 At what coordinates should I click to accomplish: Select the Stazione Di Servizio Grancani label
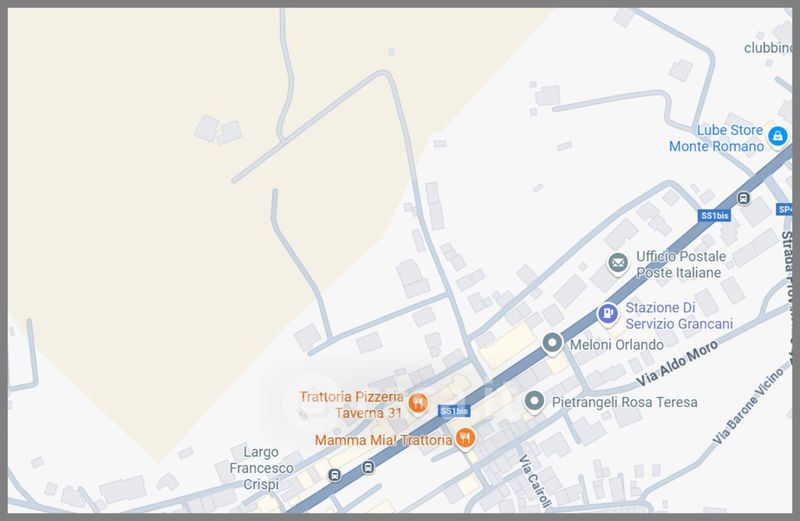tap(679, 315)
